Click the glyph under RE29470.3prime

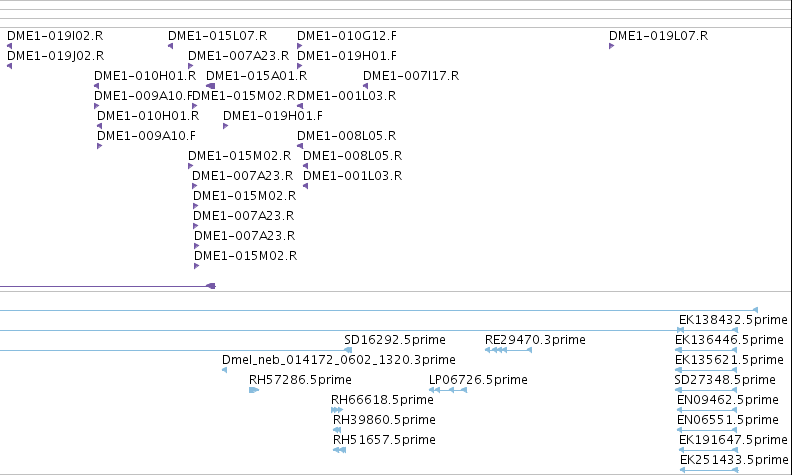coord(508,350)
